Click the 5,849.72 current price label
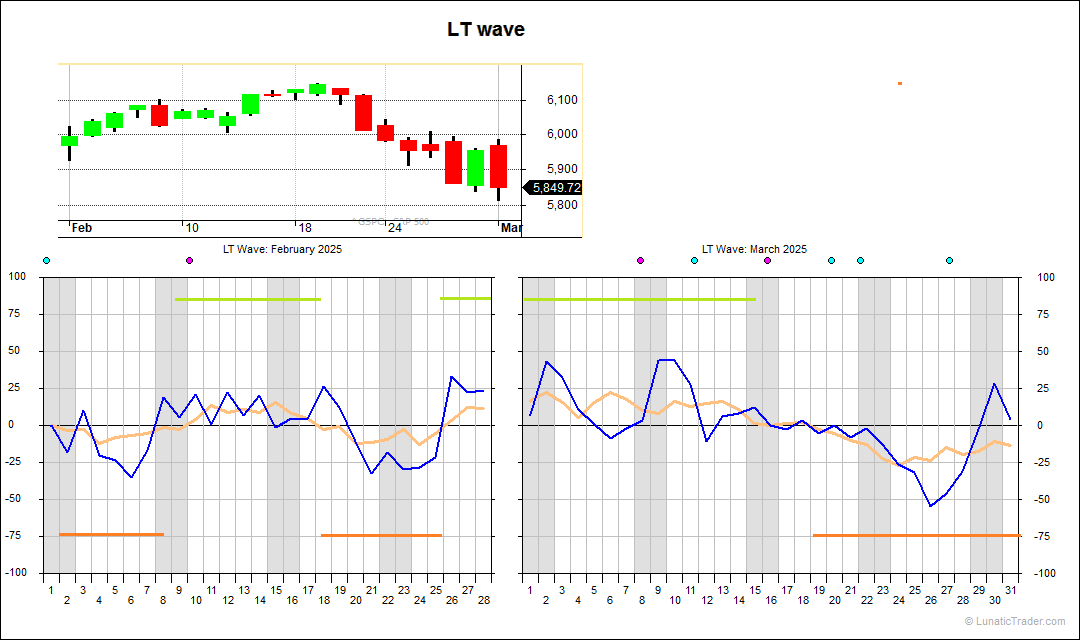1080x640 pixels. 556,187
